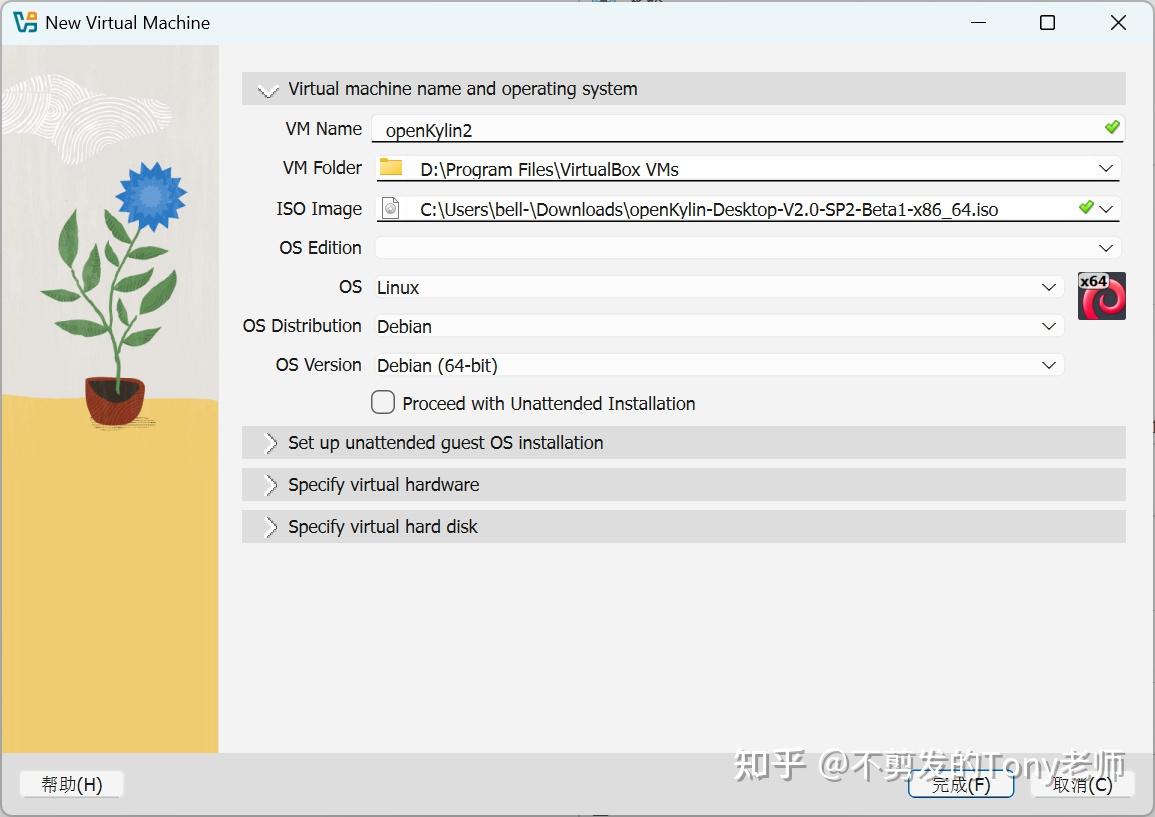Click the 取消(C) cancel button
This screenshot has height=817, width=1155.
tap(1082, 786)
